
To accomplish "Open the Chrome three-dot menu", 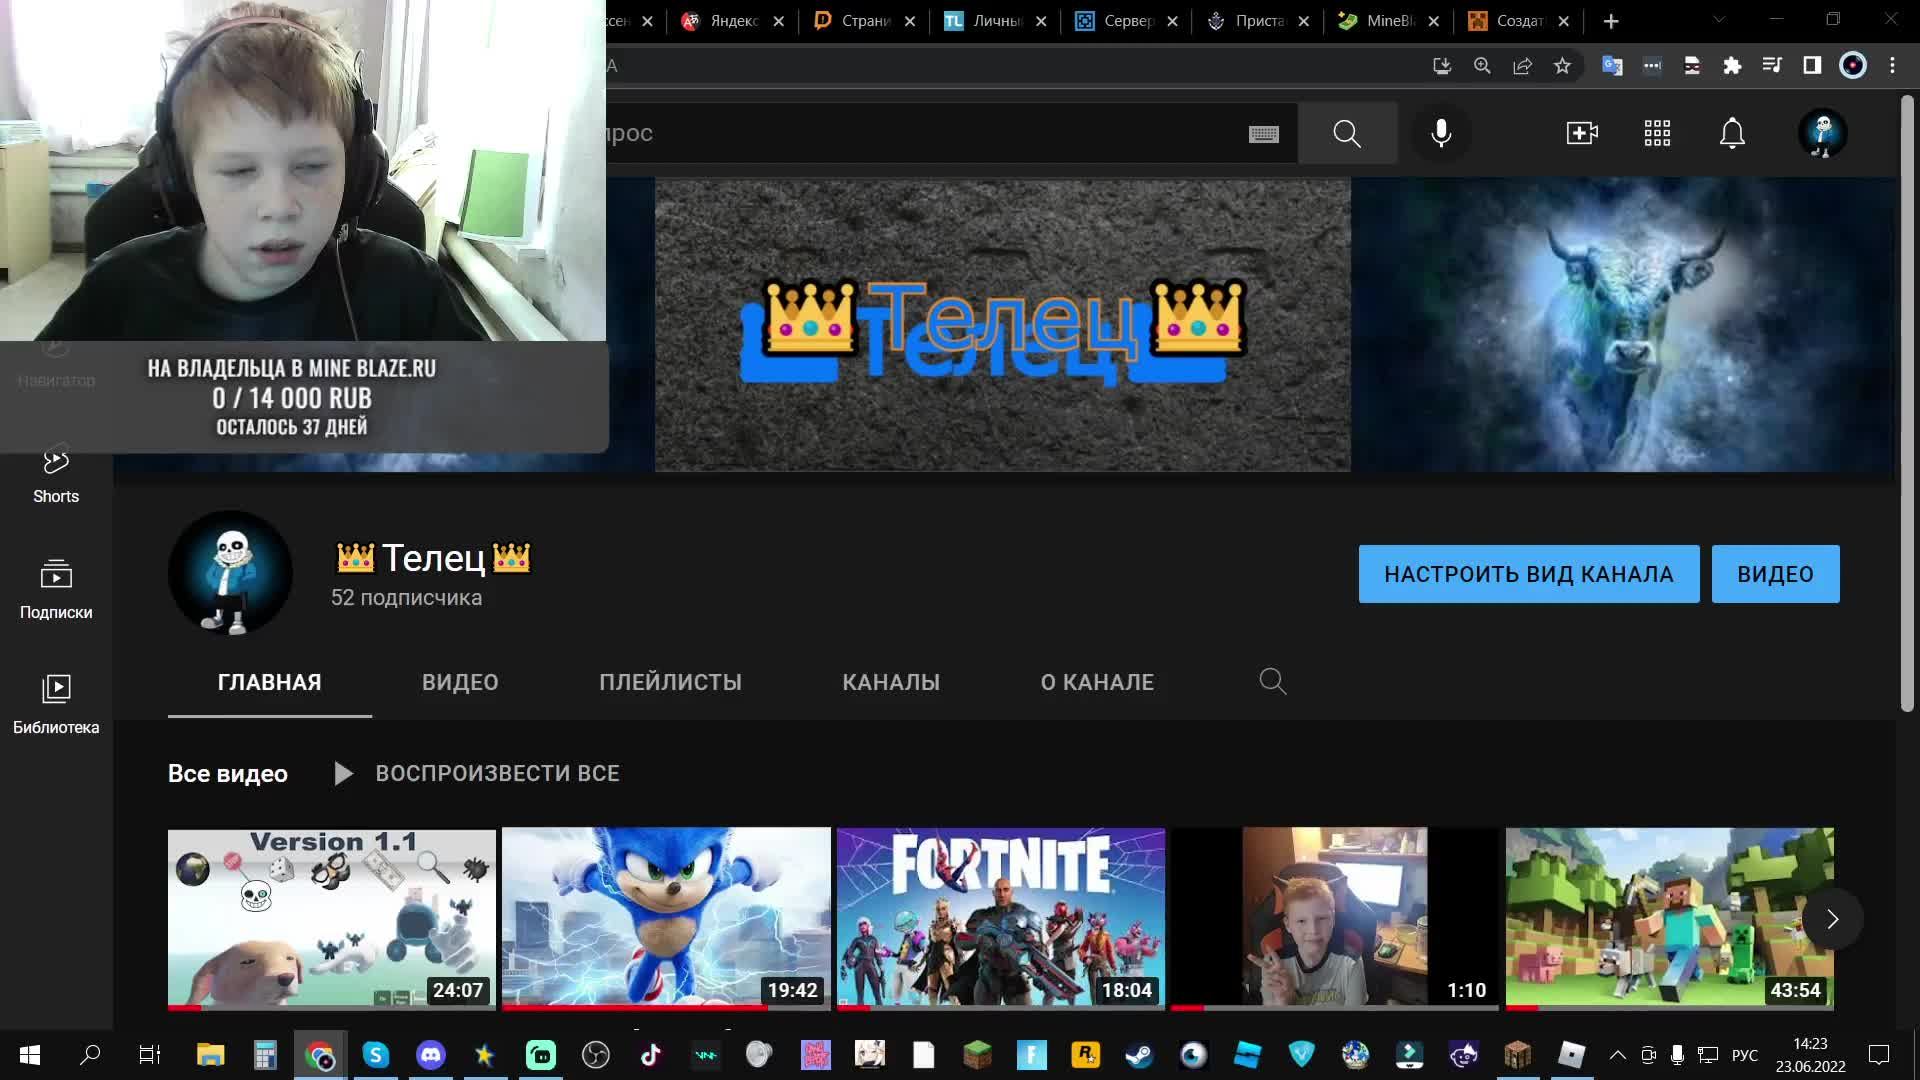I will point(1892,66).
